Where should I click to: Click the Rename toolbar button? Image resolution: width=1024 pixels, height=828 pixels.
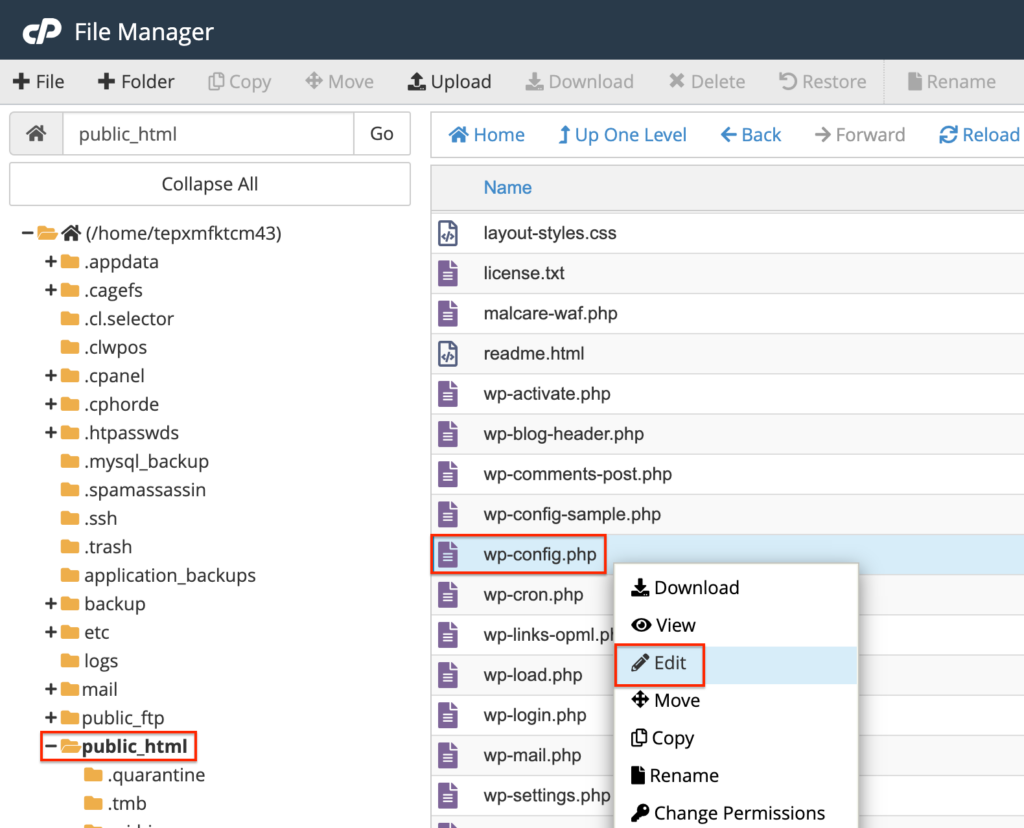pos(952,82)
